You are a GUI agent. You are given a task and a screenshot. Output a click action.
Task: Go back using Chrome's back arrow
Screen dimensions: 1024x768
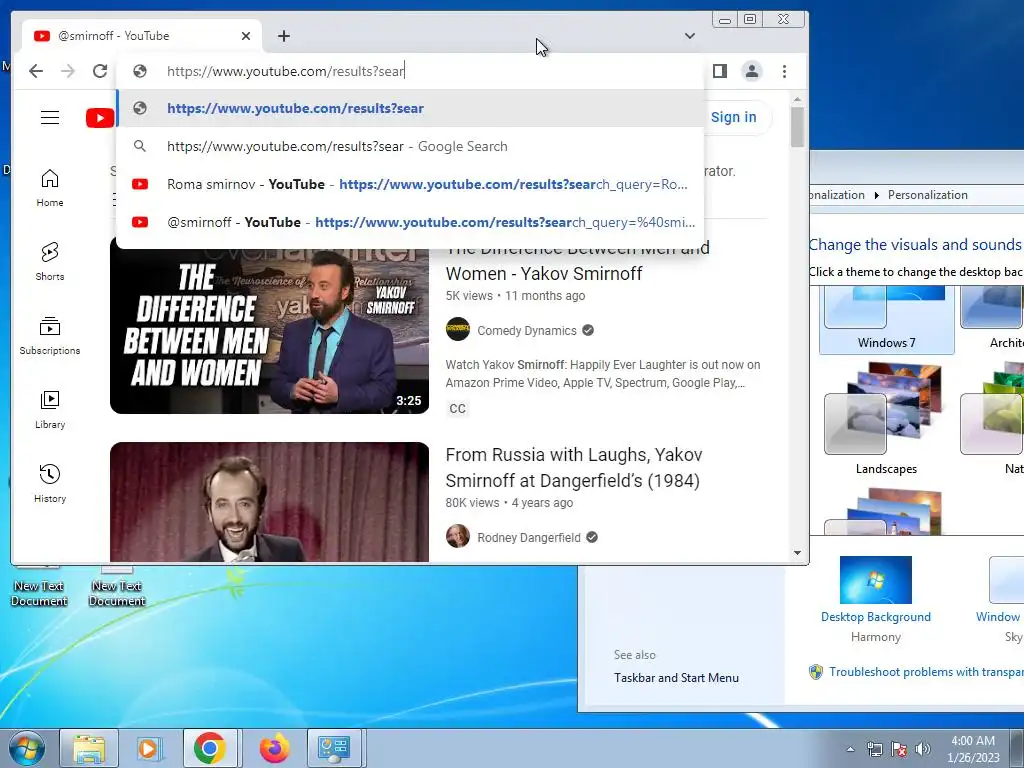36,71
